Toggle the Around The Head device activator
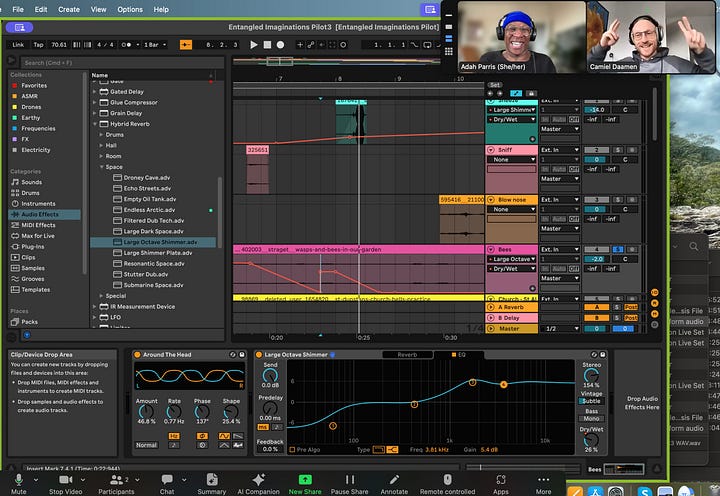The image size is (720, 496). point(137,355)
